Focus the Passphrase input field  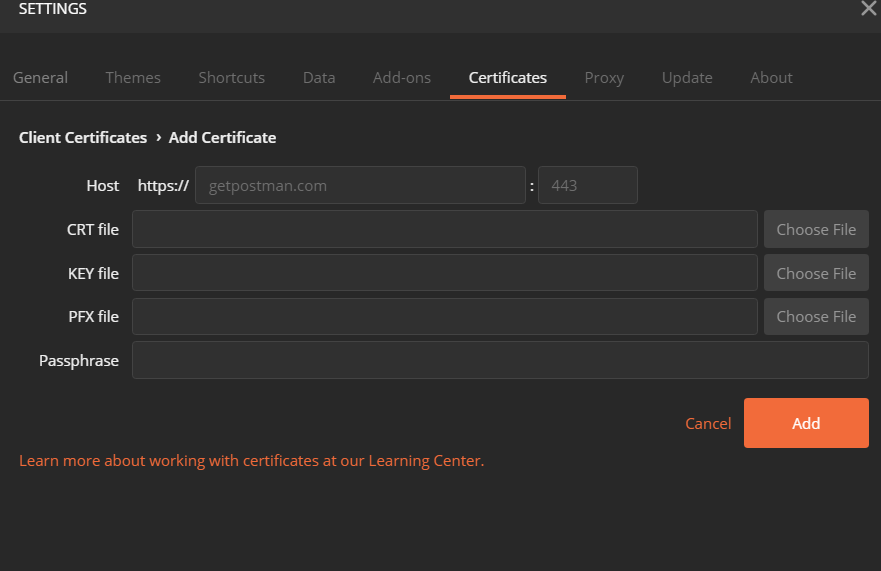coord(500,360)
